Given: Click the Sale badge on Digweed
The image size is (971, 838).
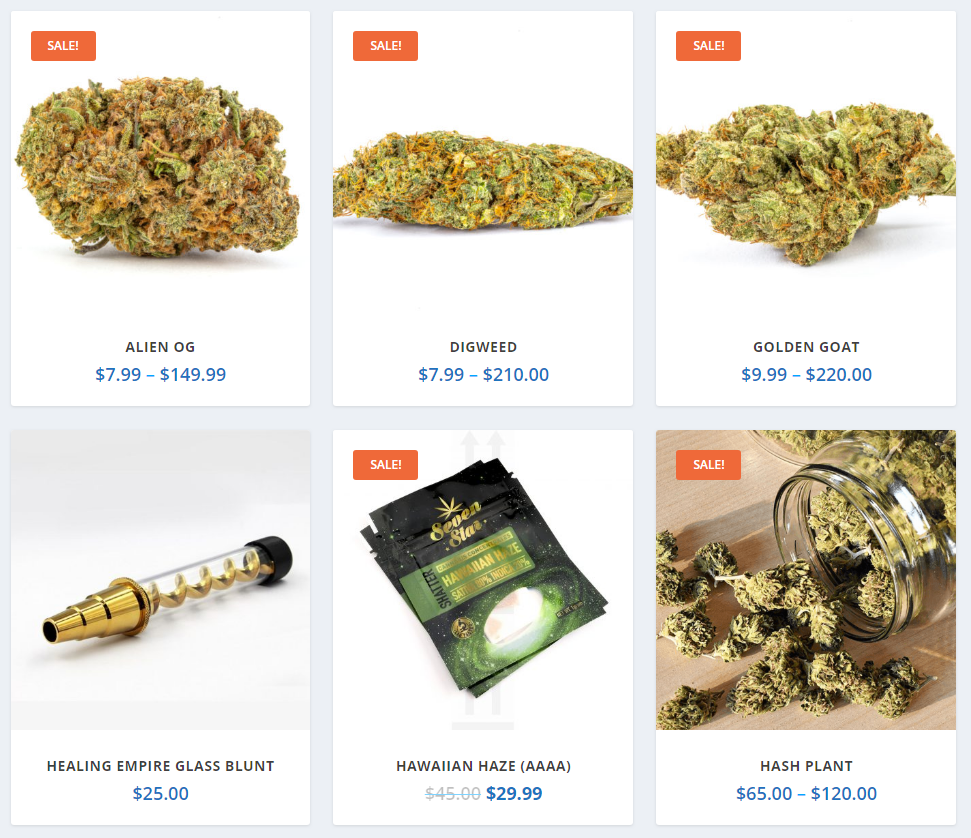Looking at the screenshot, I should pyautogui.click(x=385, y=46).
